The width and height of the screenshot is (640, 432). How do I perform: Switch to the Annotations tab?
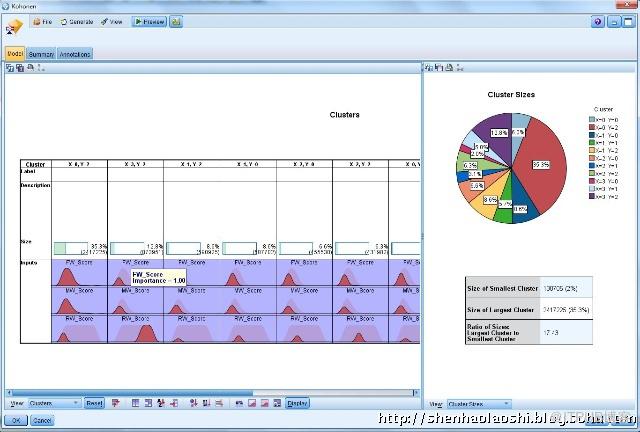(x=75, y=54)
